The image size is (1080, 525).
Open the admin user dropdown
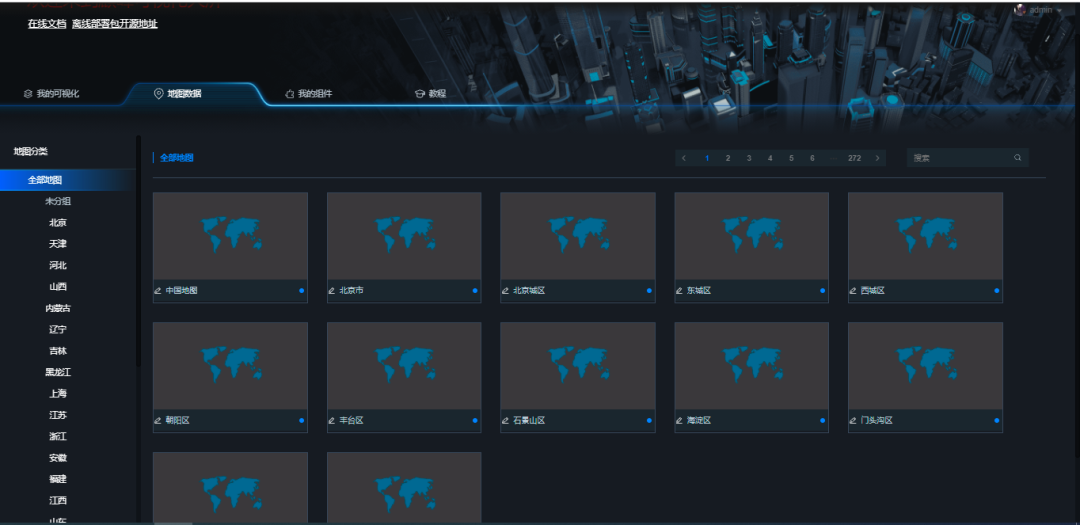tap(1040, 9)
